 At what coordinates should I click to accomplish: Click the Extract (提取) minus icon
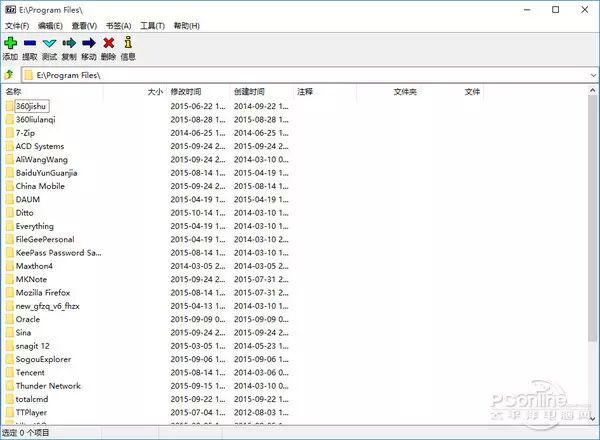pos(30,43)
